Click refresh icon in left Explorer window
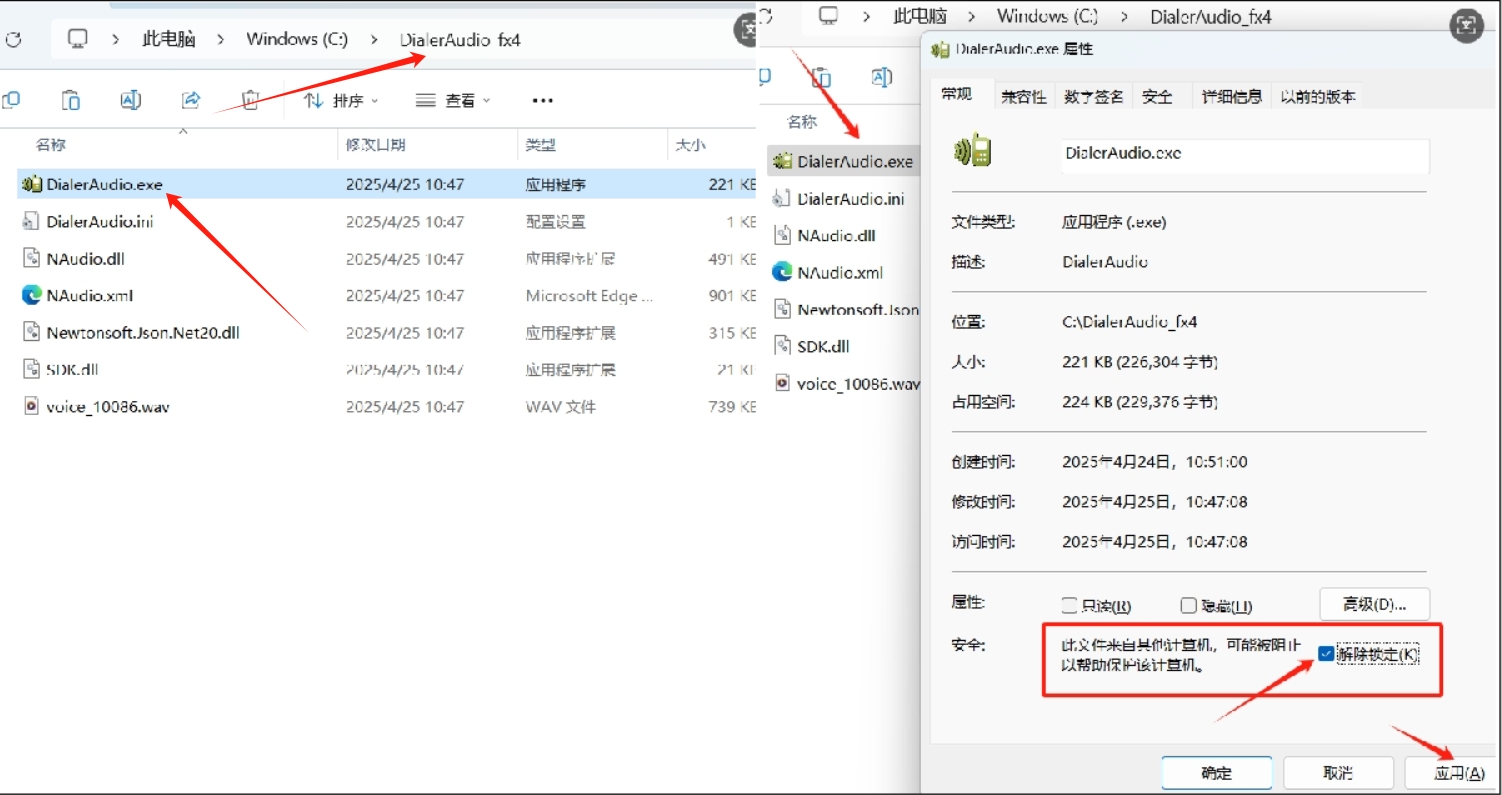This screenshot has height=795, width=1502. coord(12,41)
